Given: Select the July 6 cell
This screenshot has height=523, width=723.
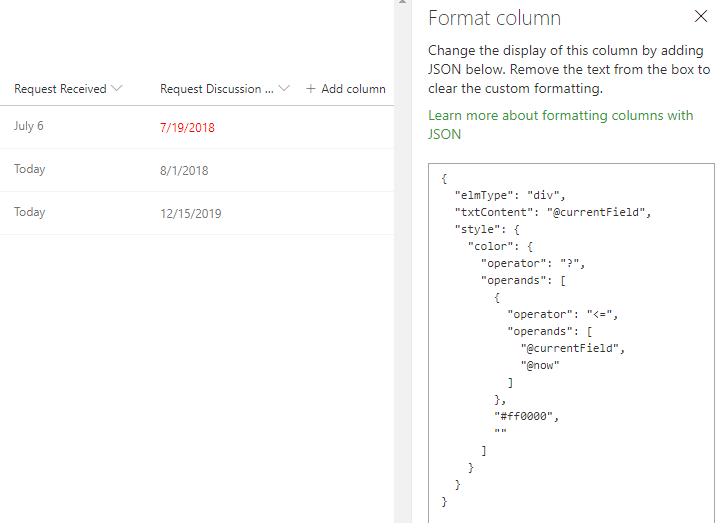Looking at the screenshot, I should [x=29, y=127].
